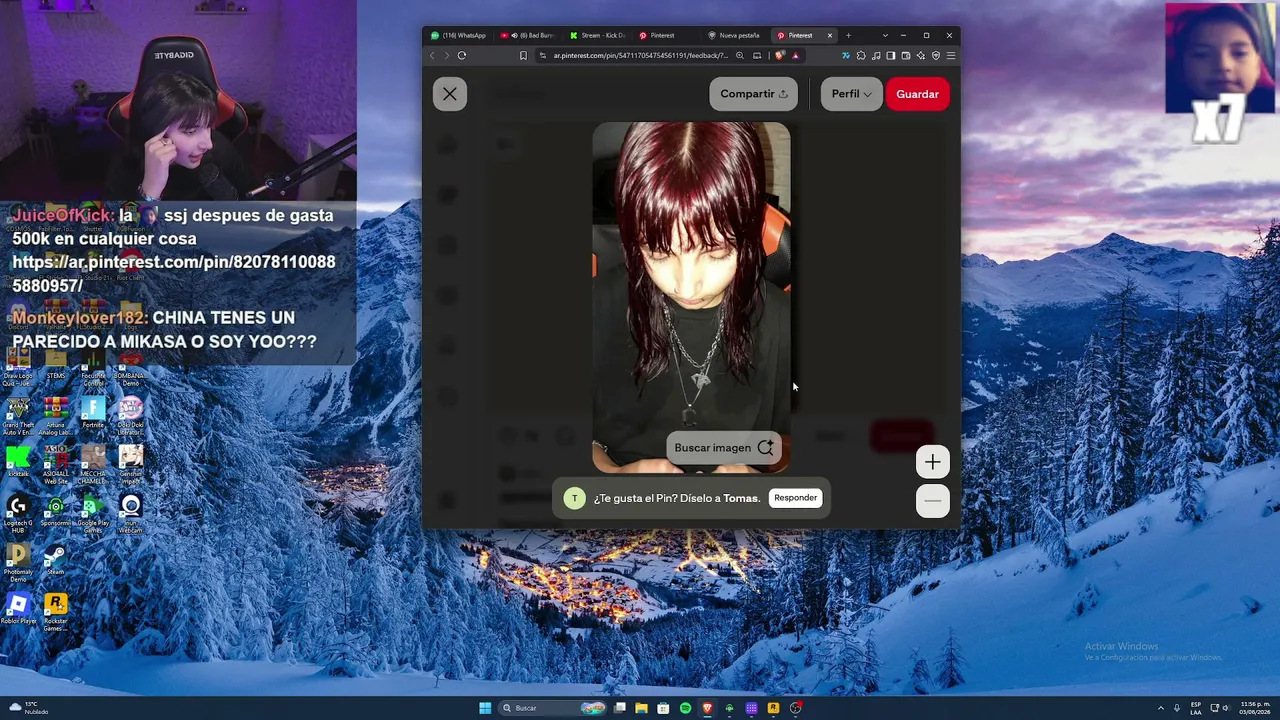Open the browser hamburger menu
Screen dimensions: 1280x720
(951, 56)
